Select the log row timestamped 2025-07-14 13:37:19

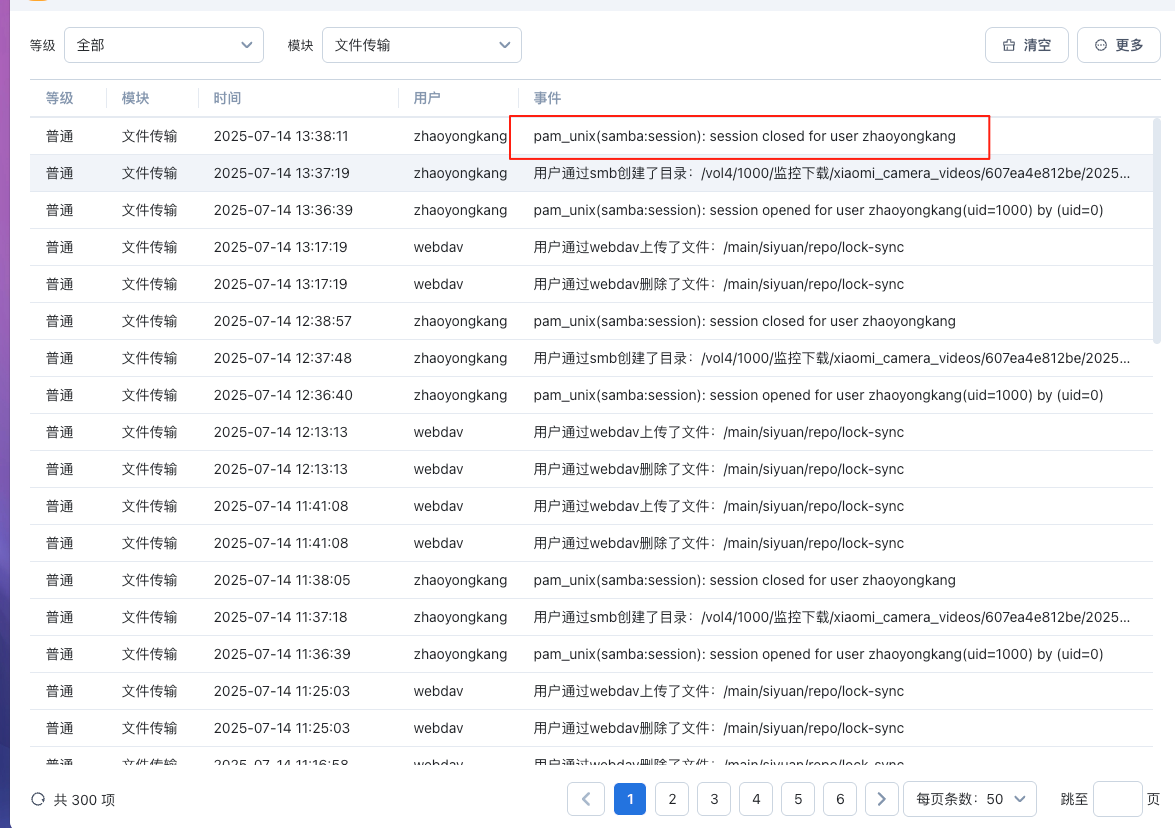click(591, 173)
